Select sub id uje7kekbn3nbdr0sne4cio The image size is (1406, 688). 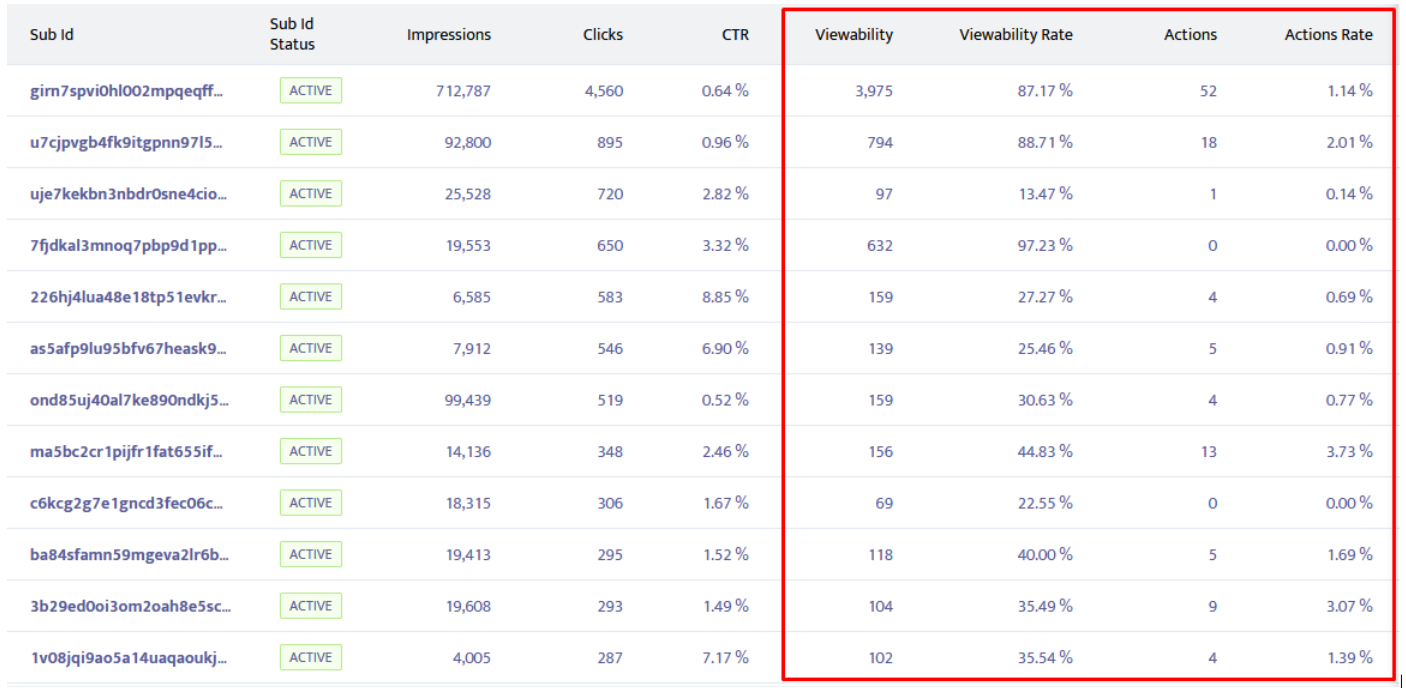coord(127,194)
